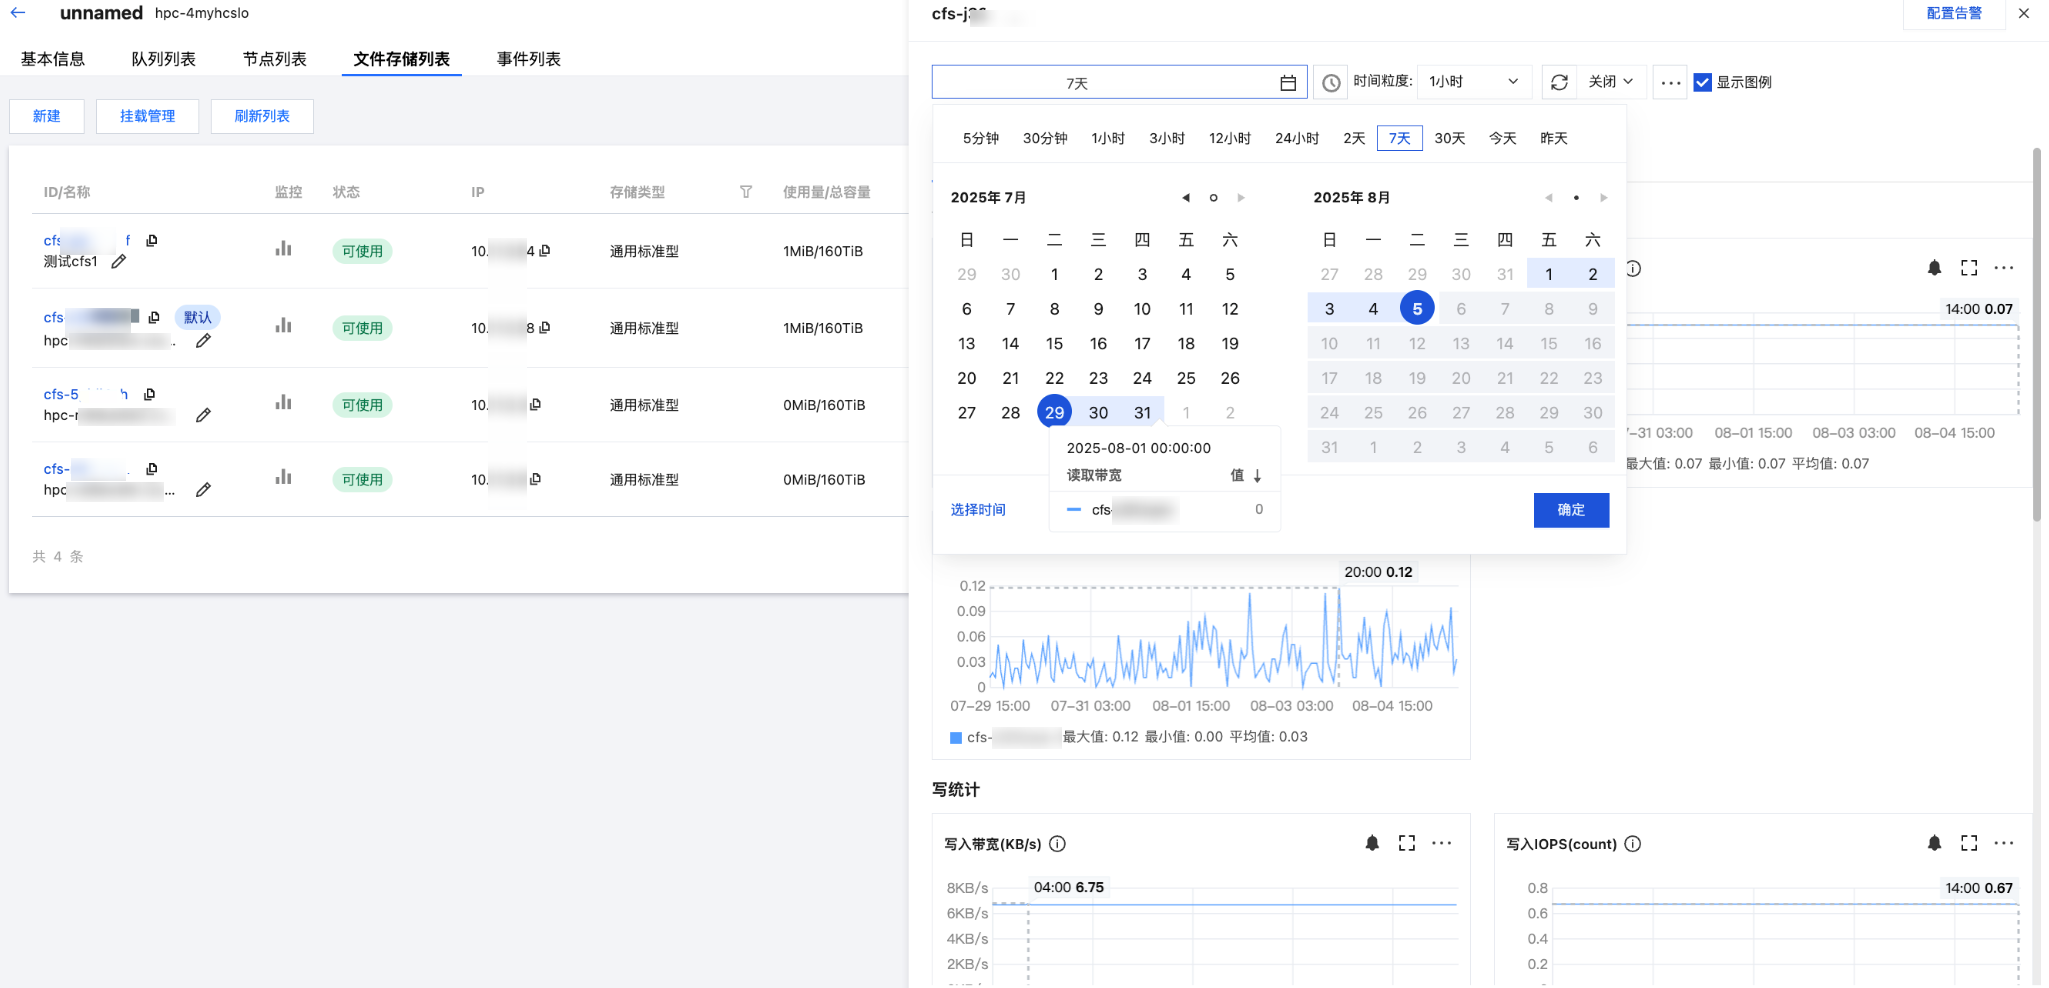Go to previous month in July calendar
The image size is (2049, 988).
coord(1186,198)
